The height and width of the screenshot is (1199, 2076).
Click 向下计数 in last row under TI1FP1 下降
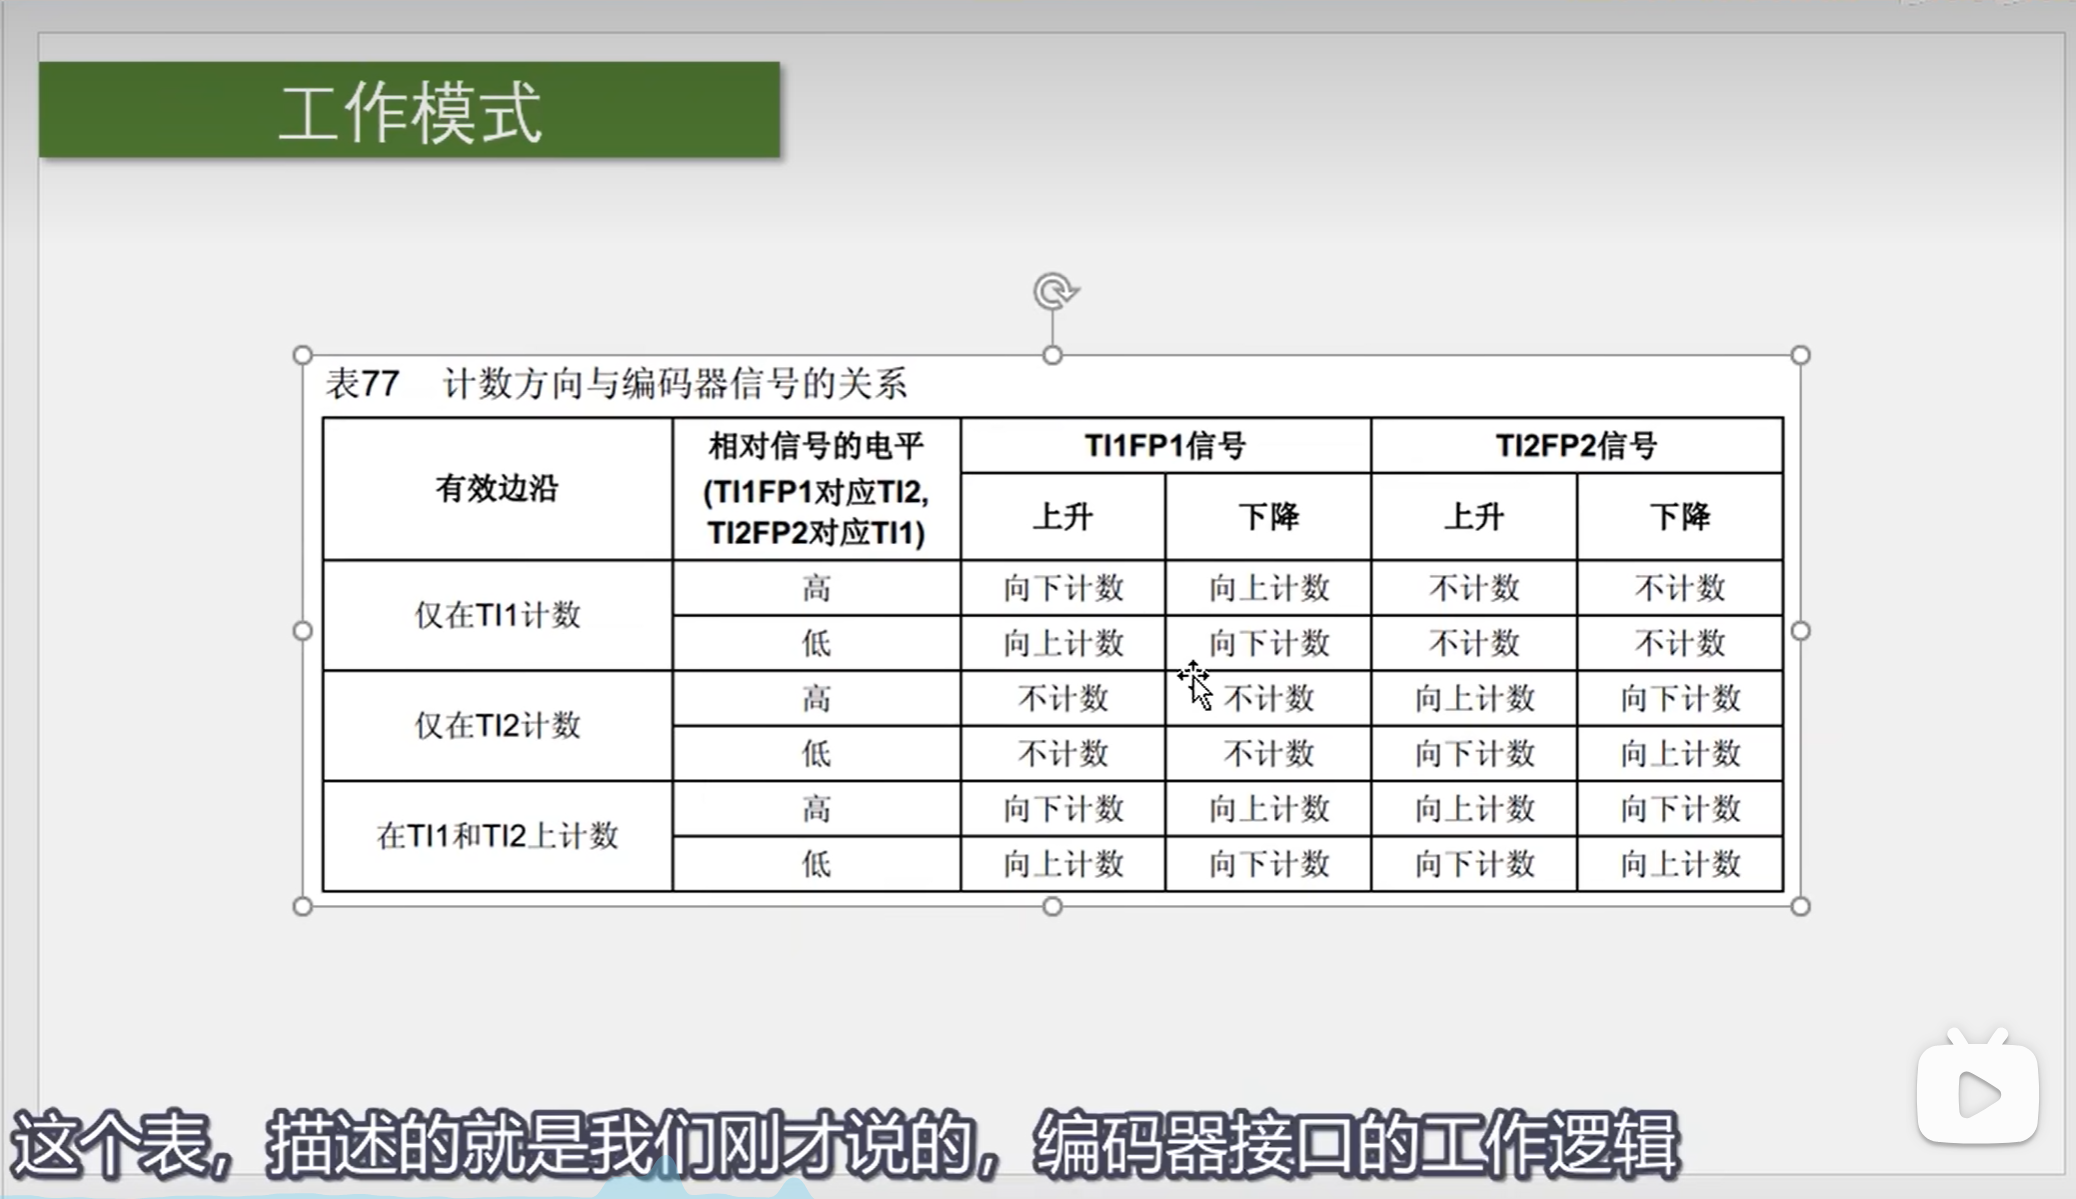(x=1269, y=863)
